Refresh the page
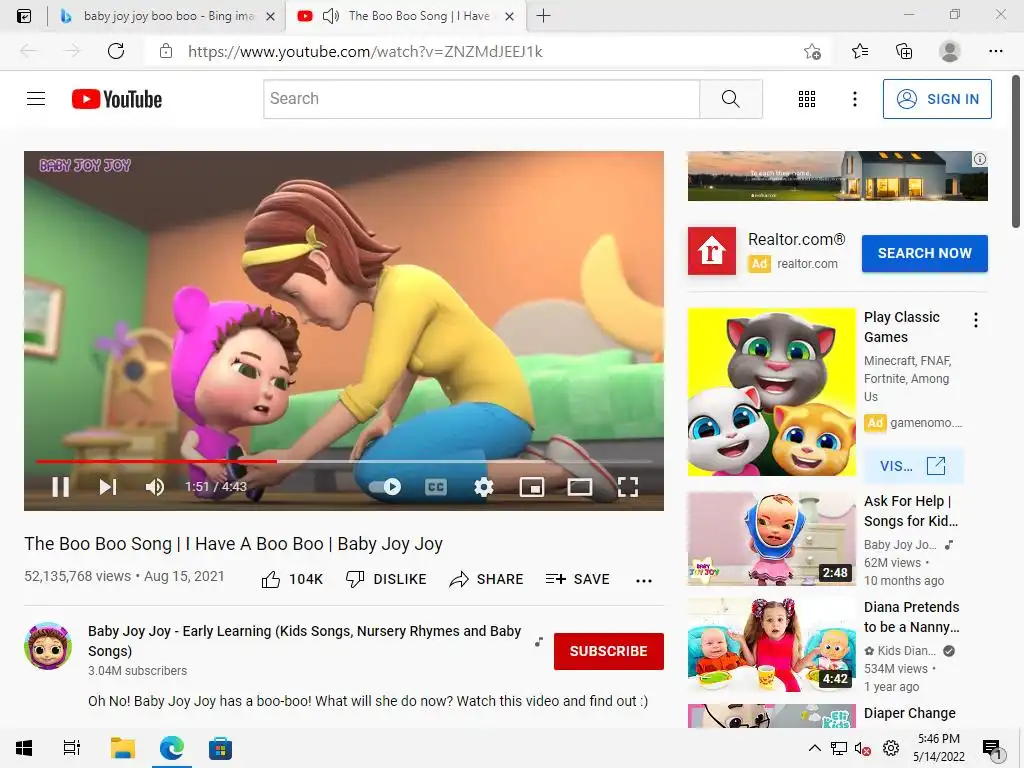 tap(116, 51)
